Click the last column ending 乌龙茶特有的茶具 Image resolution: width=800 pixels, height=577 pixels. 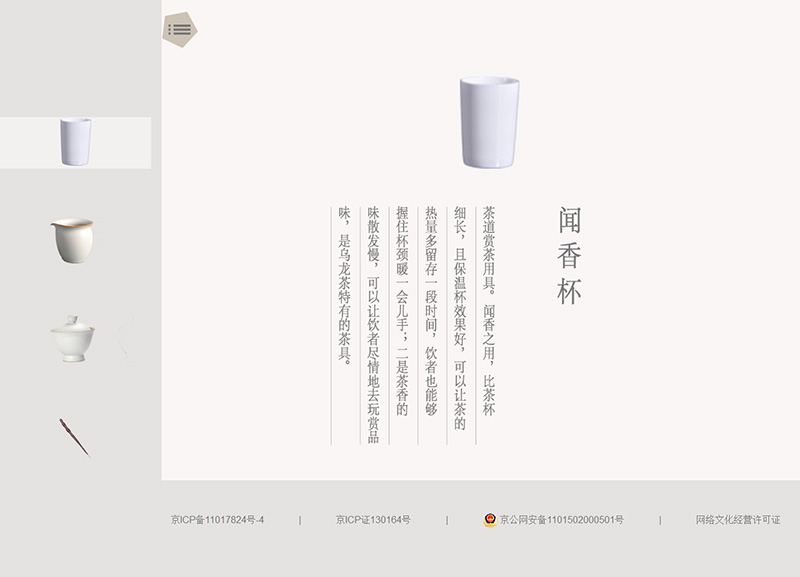(x=344, y=285)
